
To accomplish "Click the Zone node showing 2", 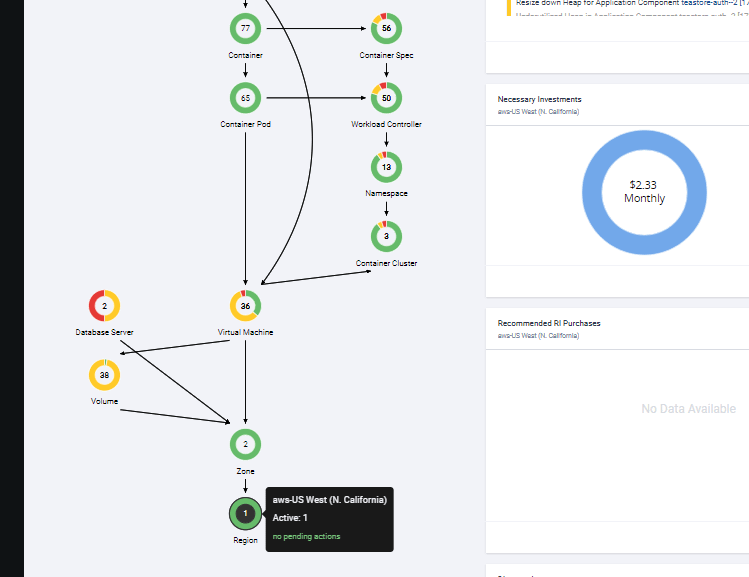I will (245, 444).
